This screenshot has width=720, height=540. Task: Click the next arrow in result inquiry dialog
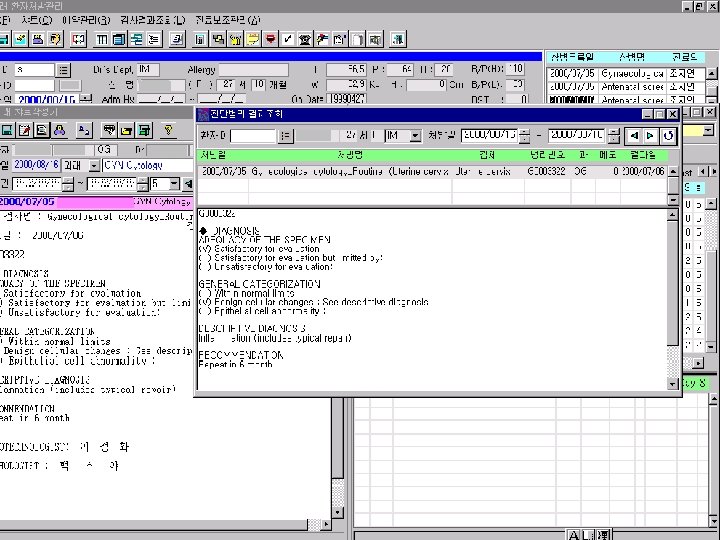point(651,135)
